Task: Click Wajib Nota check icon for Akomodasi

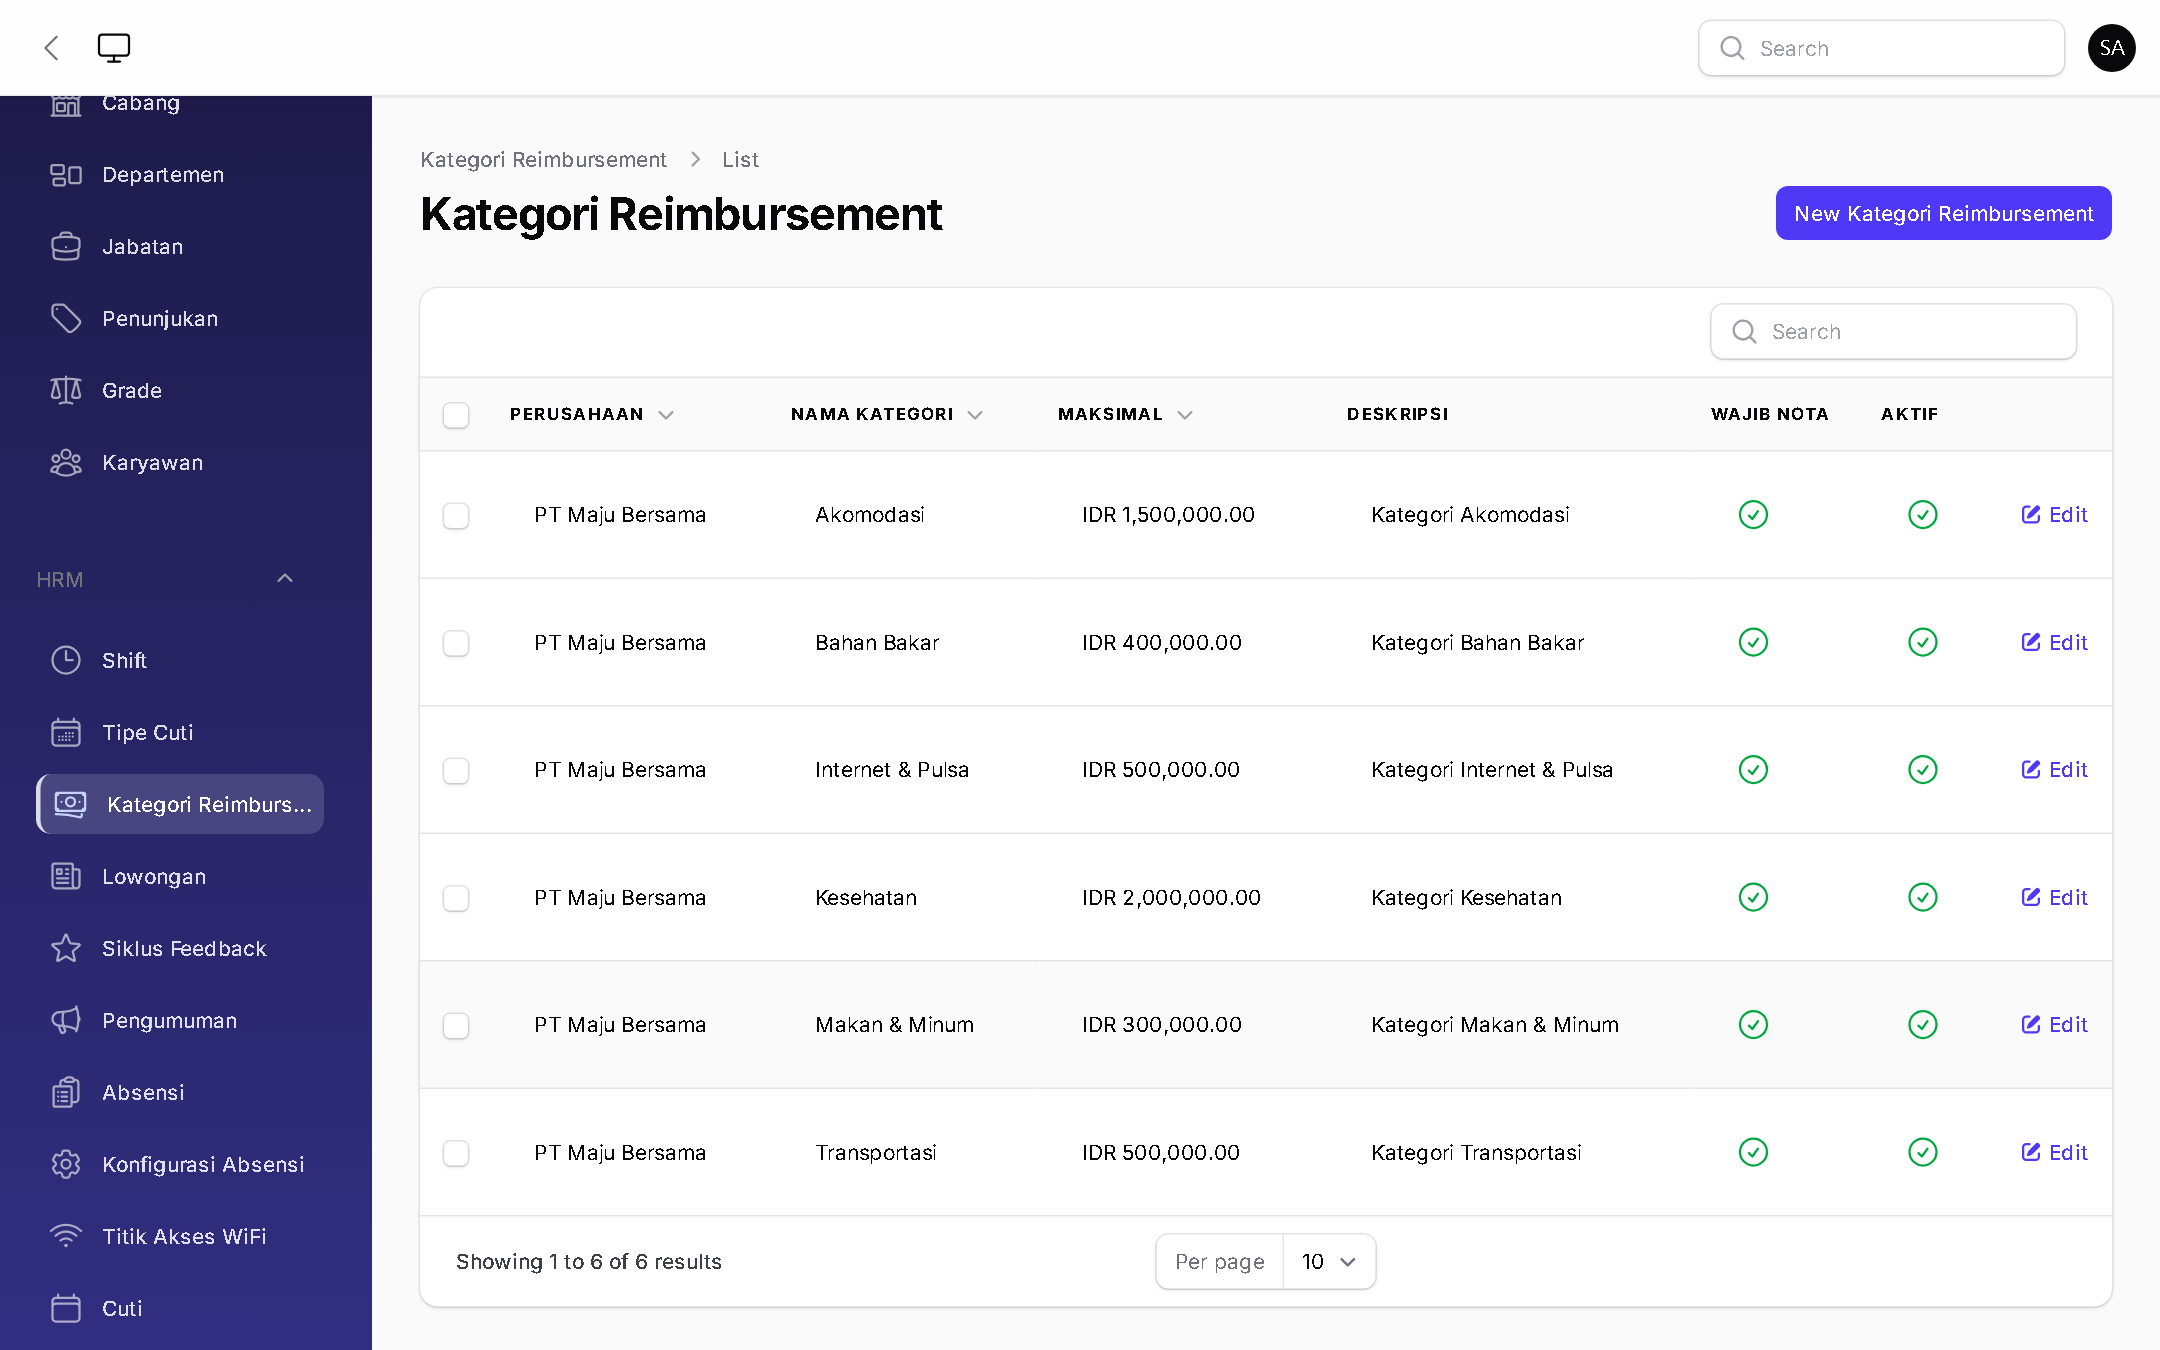Action: click(x=1753, y=515)
